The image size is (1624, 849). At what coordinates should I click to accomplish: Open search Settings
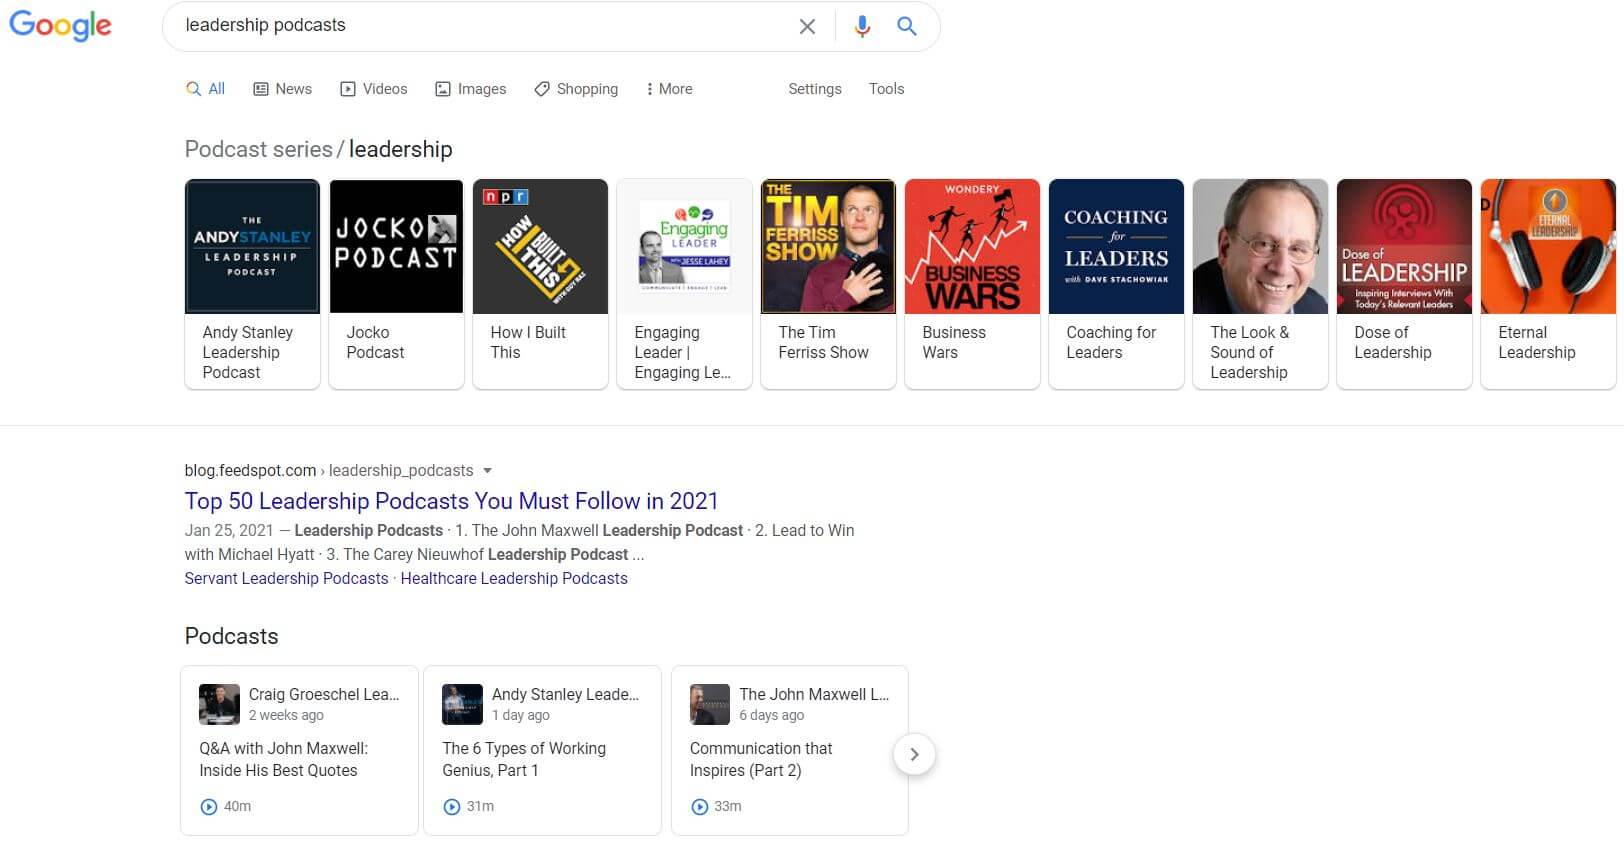pos(815,89)
